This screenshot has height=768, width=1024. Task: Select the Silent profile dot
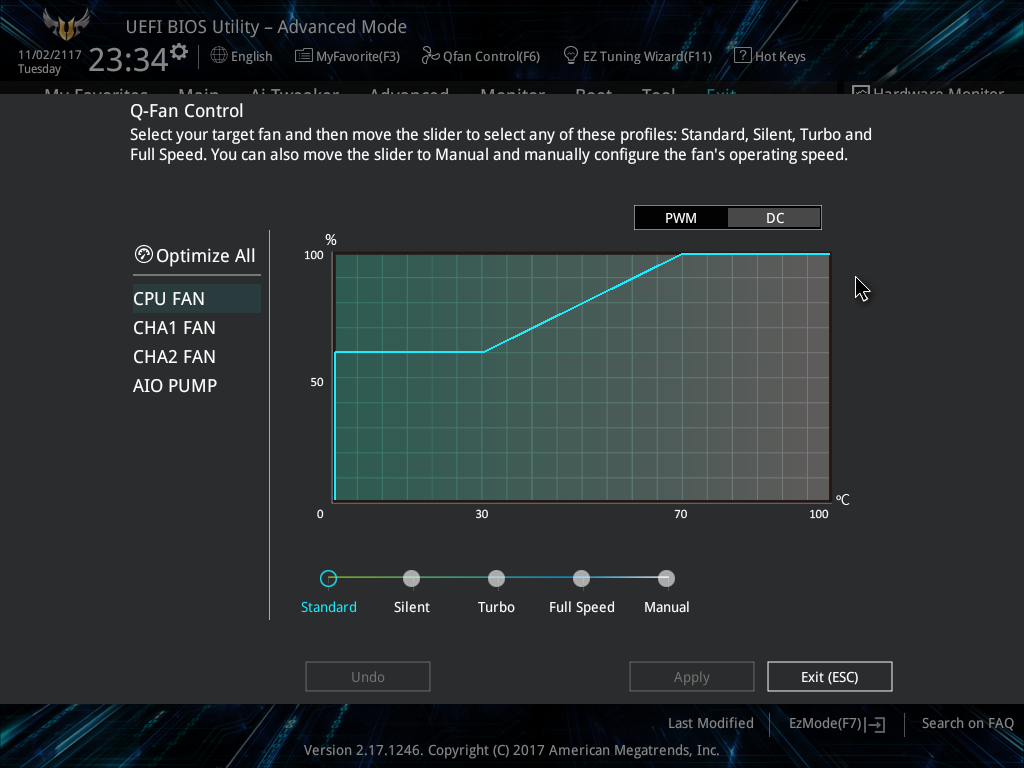pyautogui.click(x=411, y=579)
